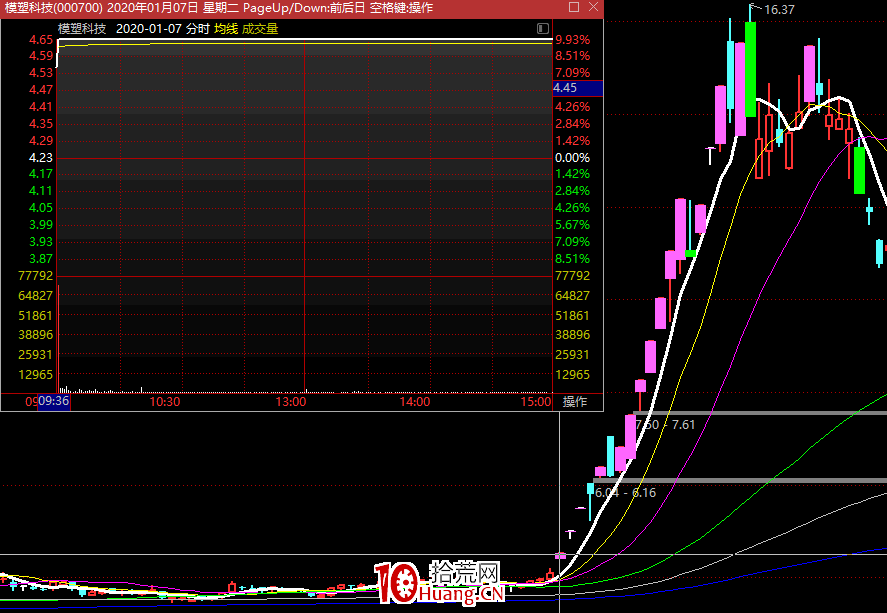This screenshot has width=887, height=613.
Task: Select the 6.04 - 6.16 gap label
Action: pyautogui.click(x=625, y=493)
